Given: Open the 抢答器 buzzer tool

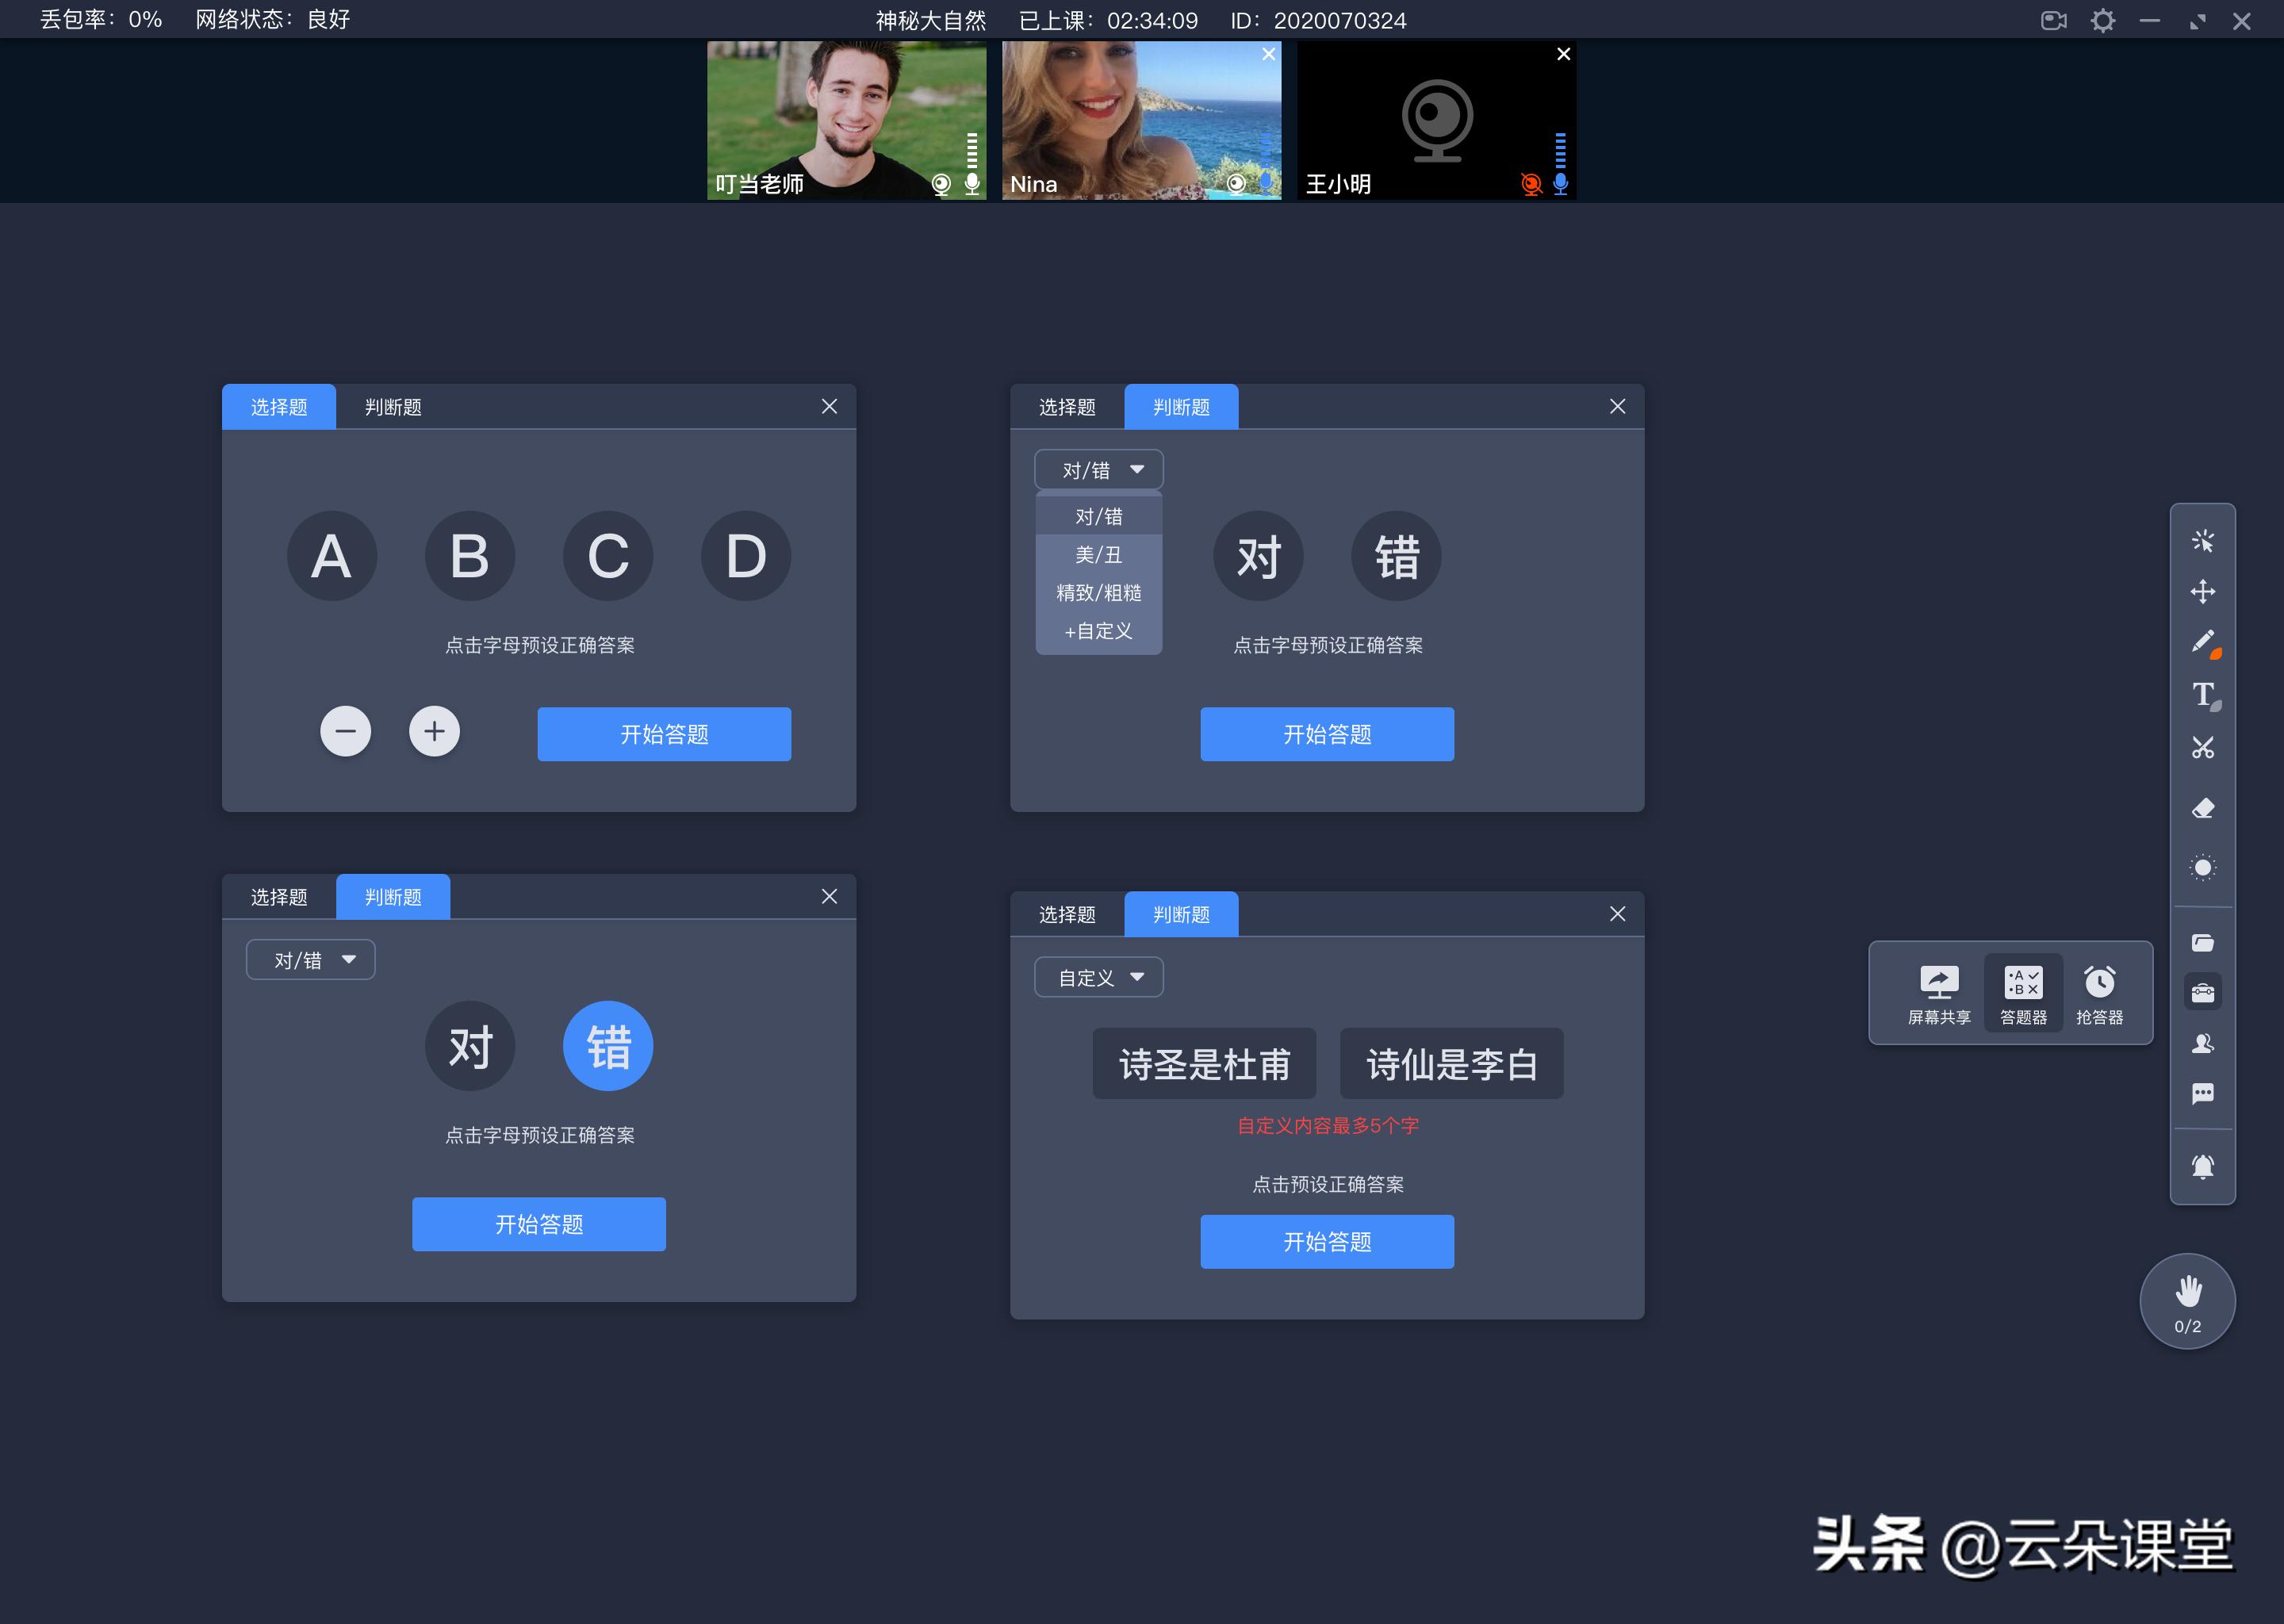Looking at the screenshot, I should click(2100, 991).
